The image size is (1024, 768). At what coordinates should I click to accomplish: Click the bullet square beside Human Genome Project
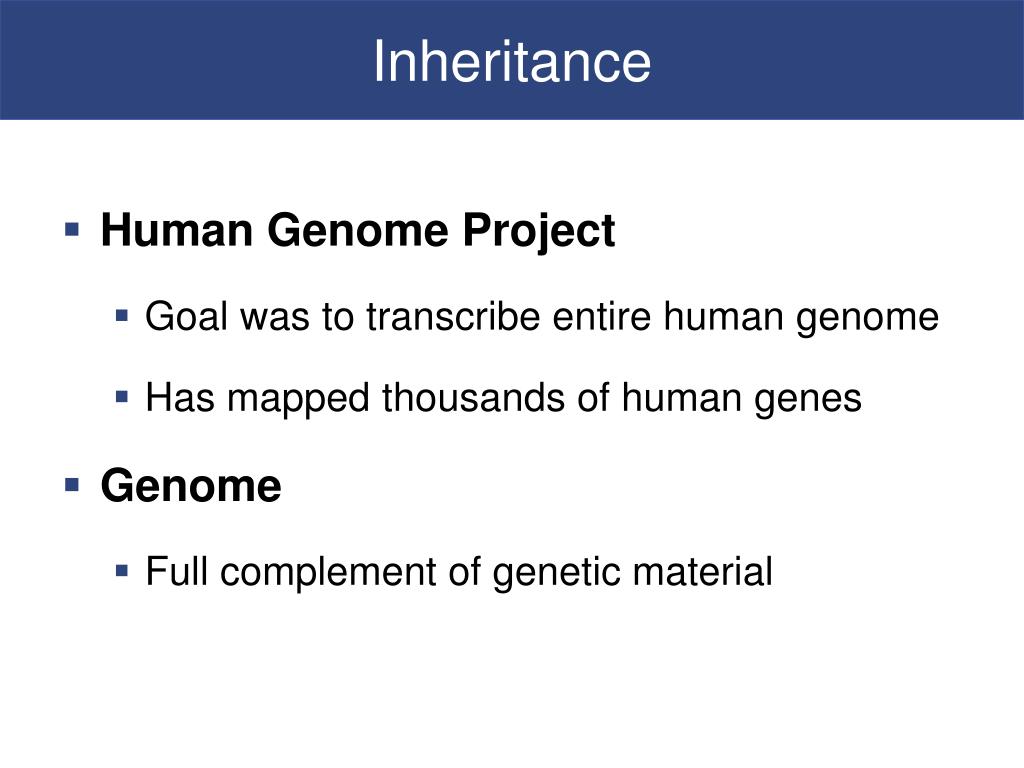coord(72,229)
